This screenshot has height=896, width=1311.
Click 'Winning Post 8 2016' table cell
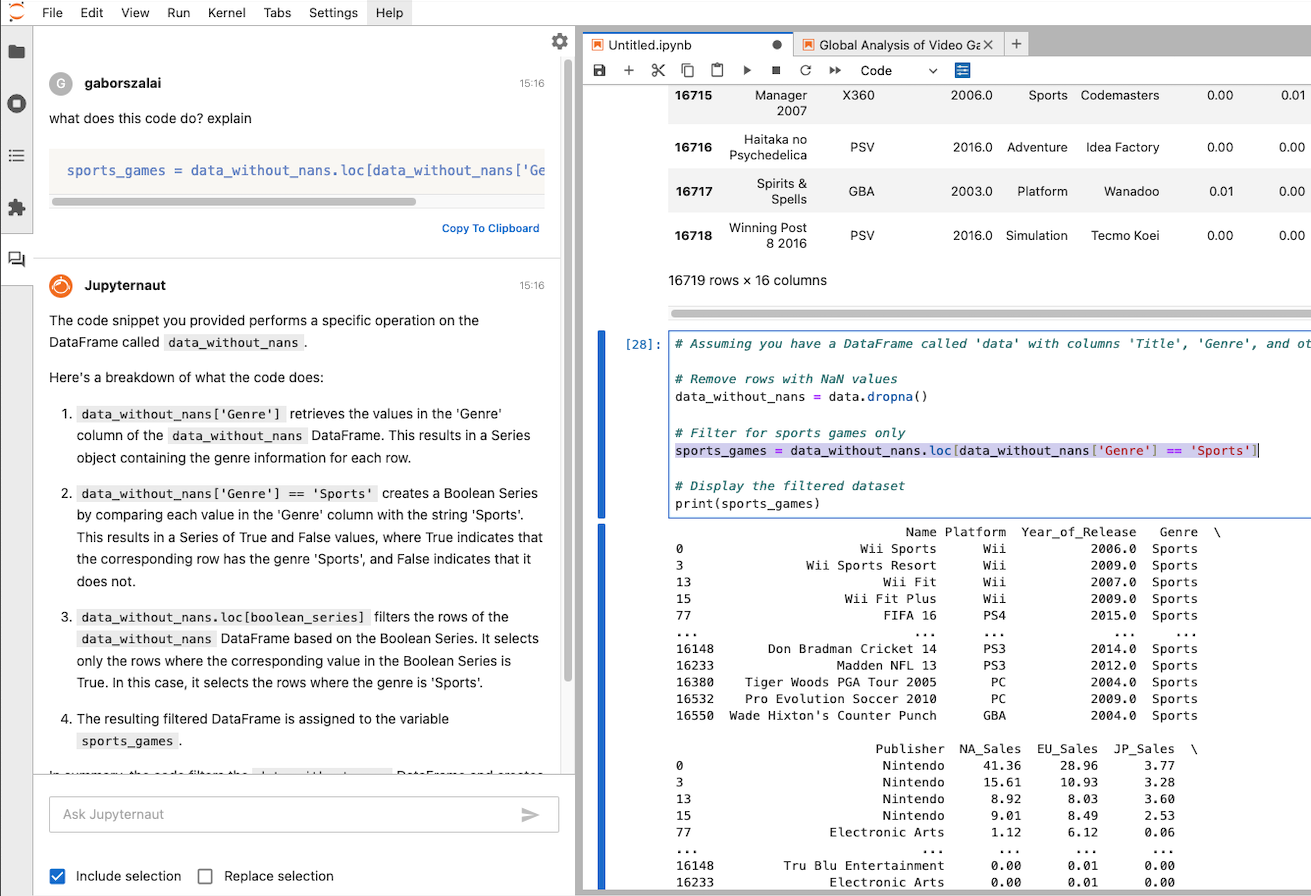[x=768, y=236]
